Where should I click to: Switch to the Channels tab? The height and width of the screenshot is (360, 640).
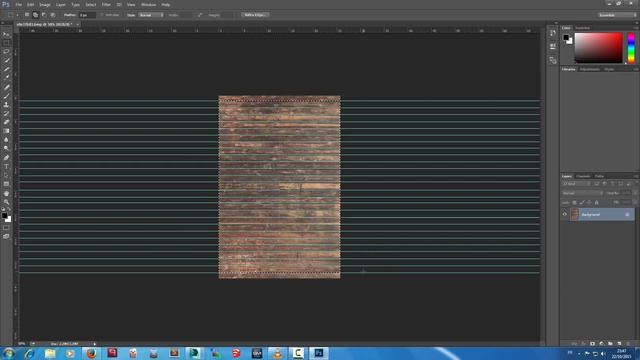(583, 176)
